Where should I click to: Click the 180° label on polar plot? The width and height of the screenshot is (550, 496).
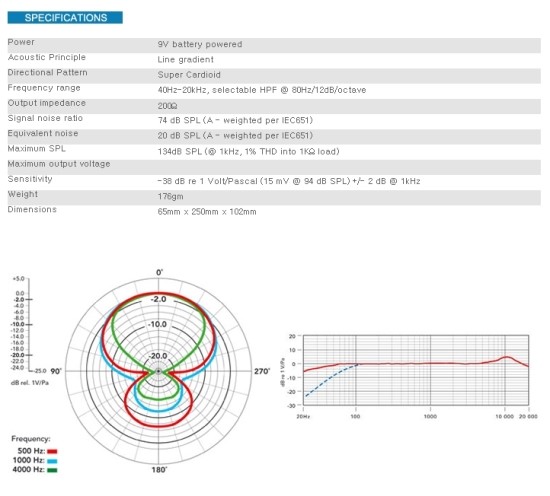click(159, 470)
